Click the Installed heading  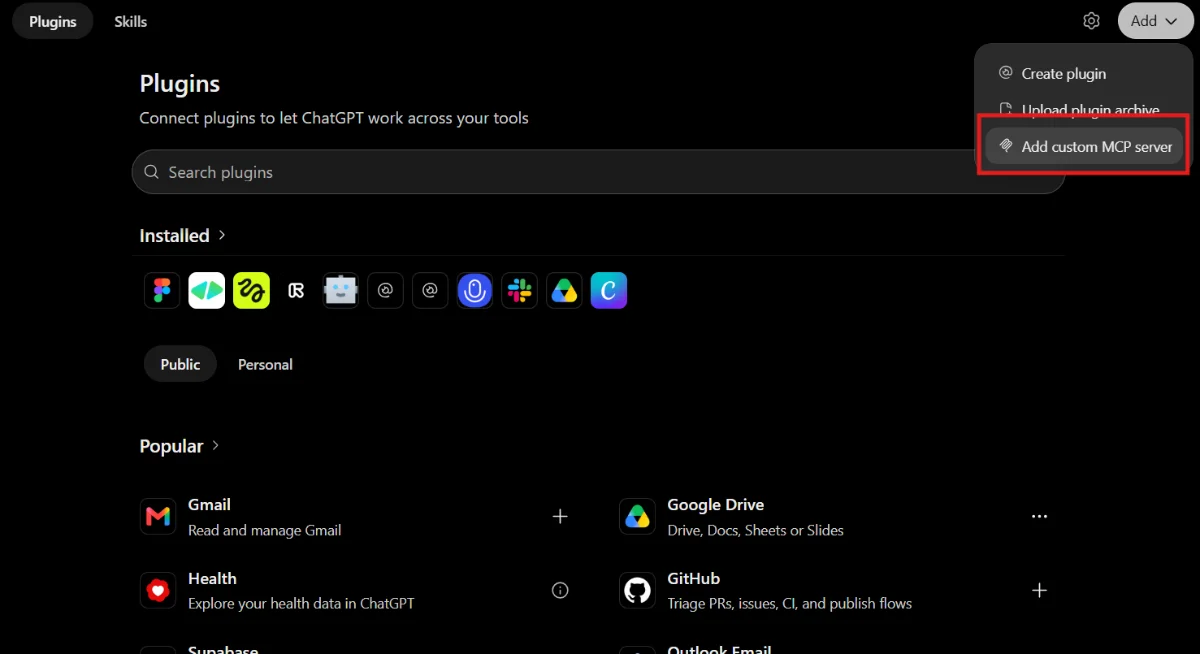(x=174, y=235)
